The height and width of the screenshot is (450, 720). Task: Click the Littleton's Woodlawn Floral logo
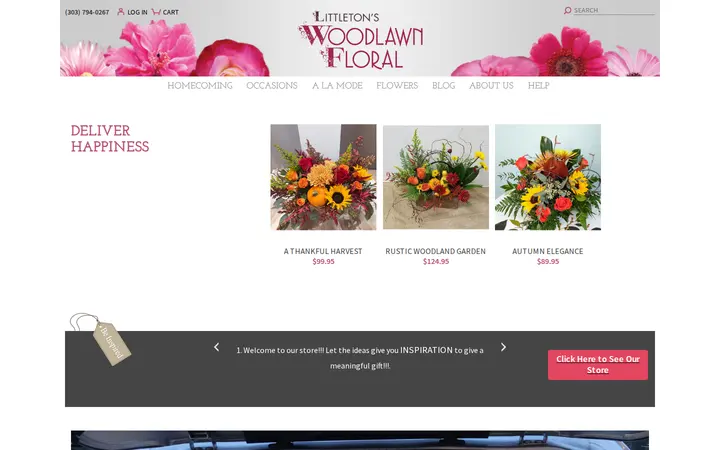pos(360,39)
